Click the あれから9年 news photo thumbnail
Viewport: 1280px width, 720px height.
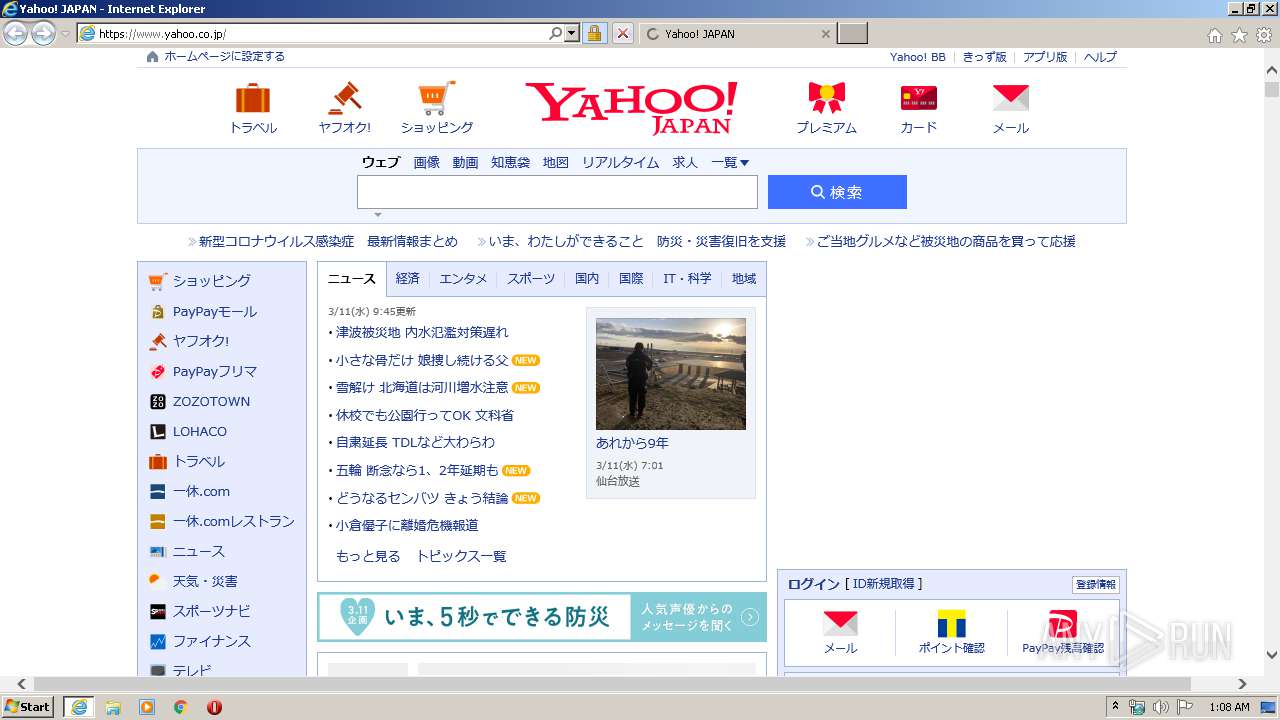click(x=671, y=374)
